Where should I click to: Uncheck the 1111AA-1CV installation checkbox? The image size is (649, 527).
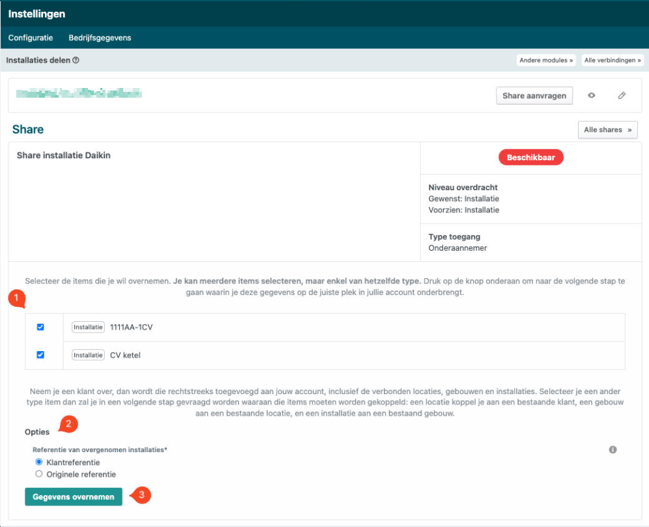(40, 327)
